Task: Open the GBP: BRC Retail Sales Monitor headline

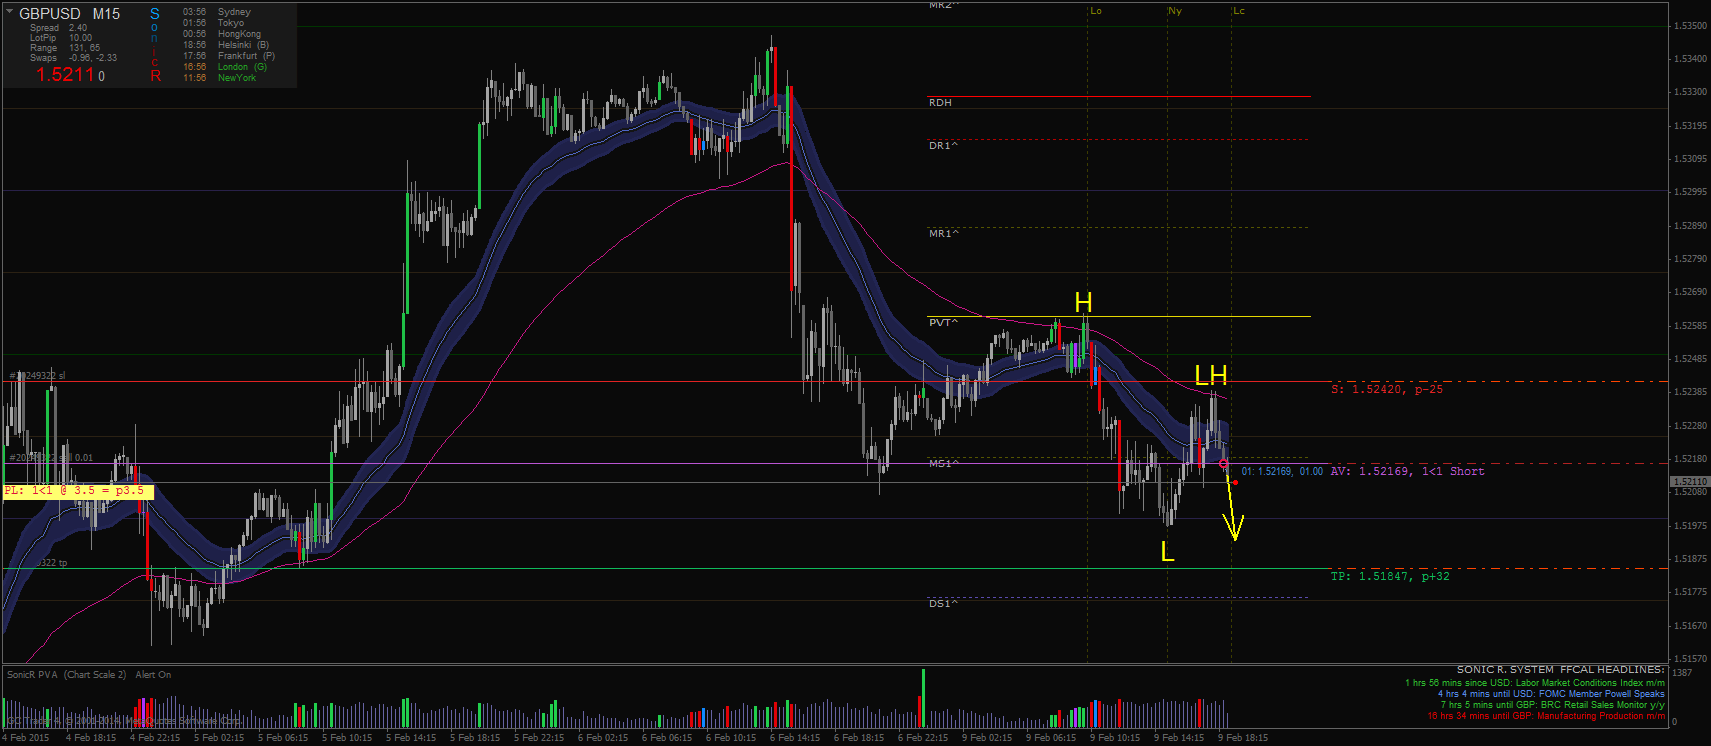Action: [1552, 705]
